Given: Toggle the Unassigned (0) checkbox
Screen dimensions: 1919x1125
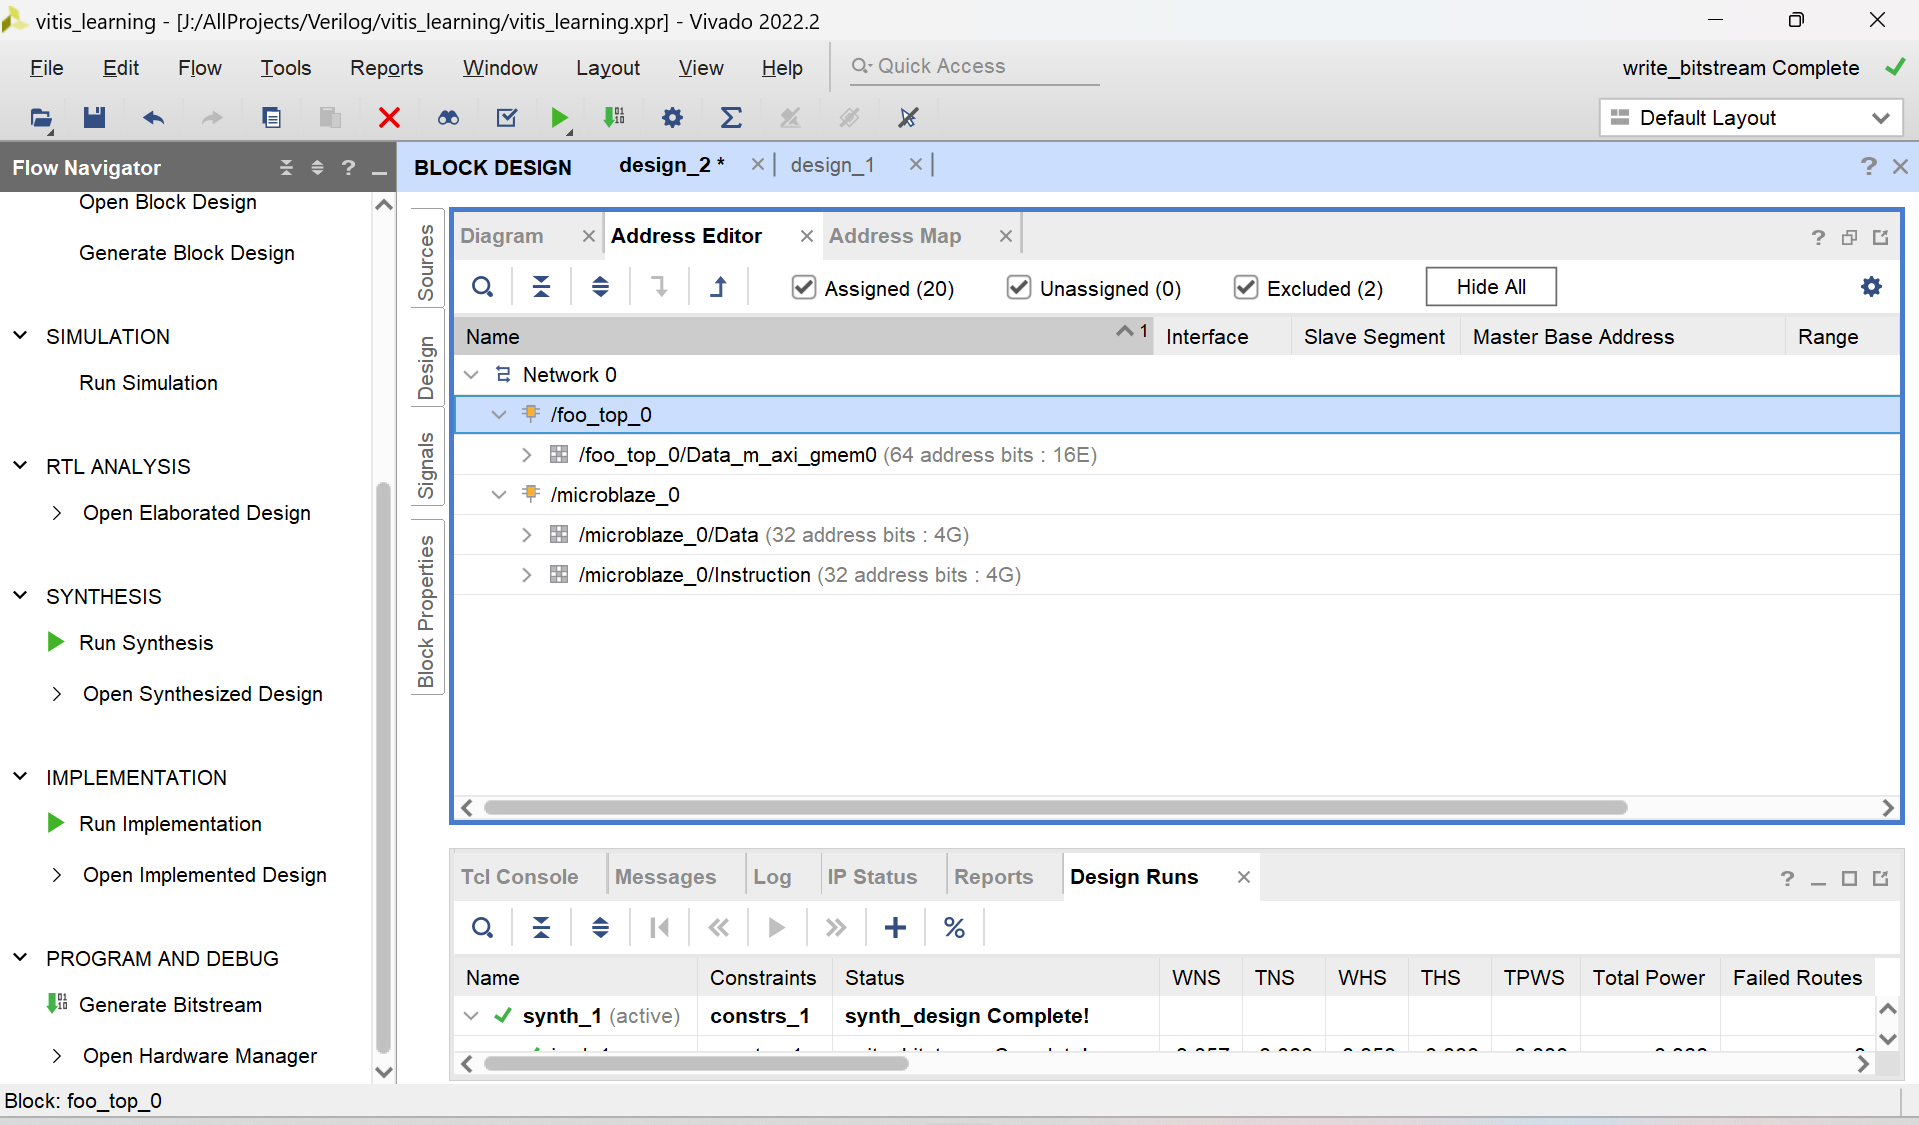Looking at the screenshot, I should tap(1018, 288).
